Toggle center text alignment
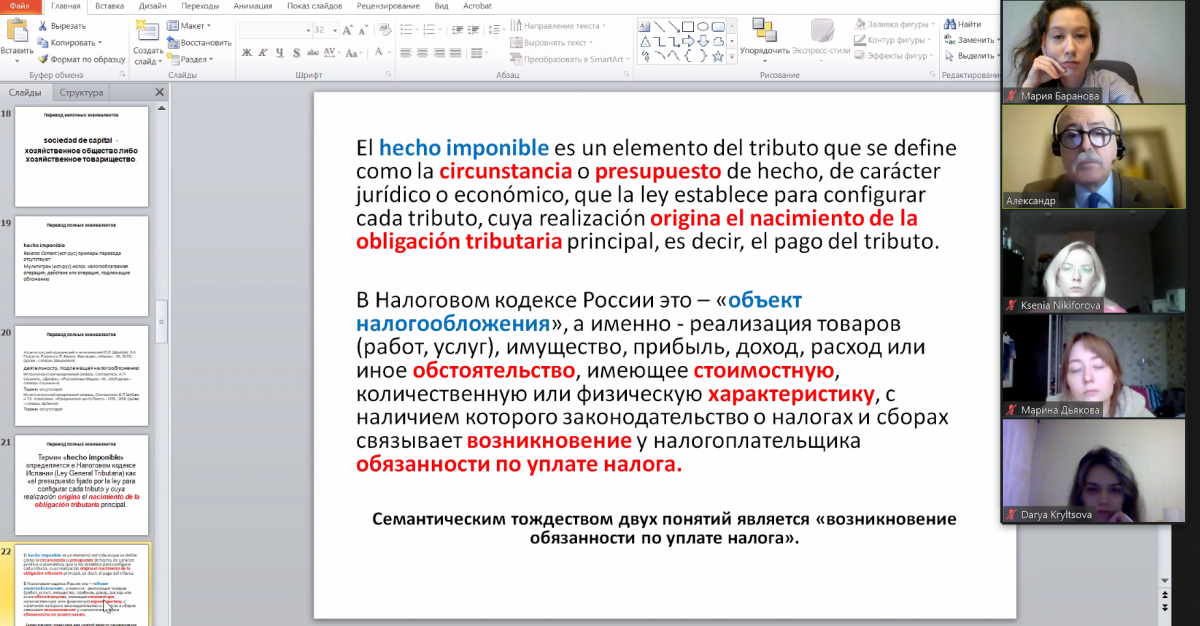The width and height of the screenshot is (1200, 626). [422, 53]
